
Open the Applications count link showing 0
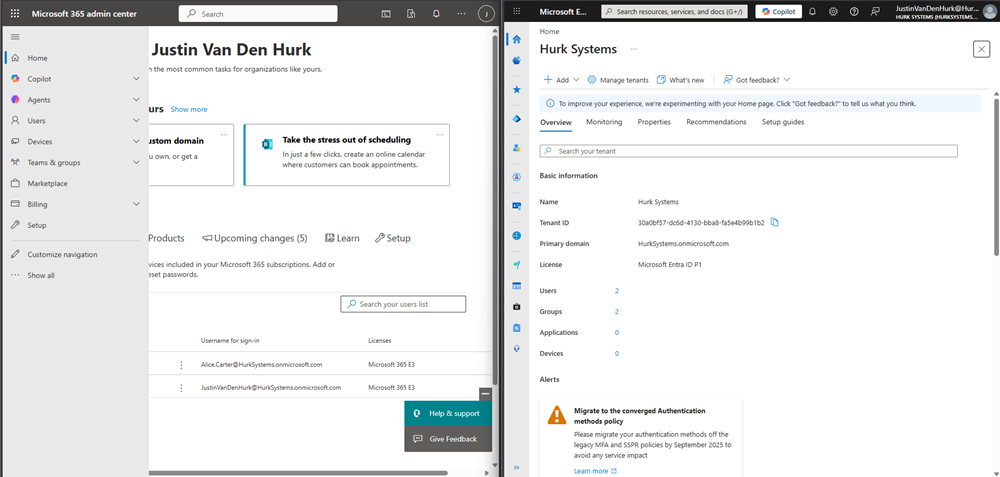[x=617, y=333]
